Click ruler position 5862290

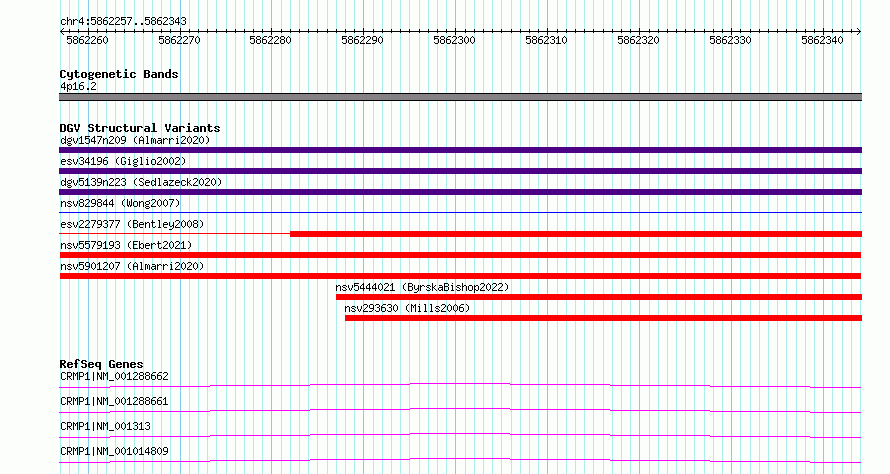(363, 40)
